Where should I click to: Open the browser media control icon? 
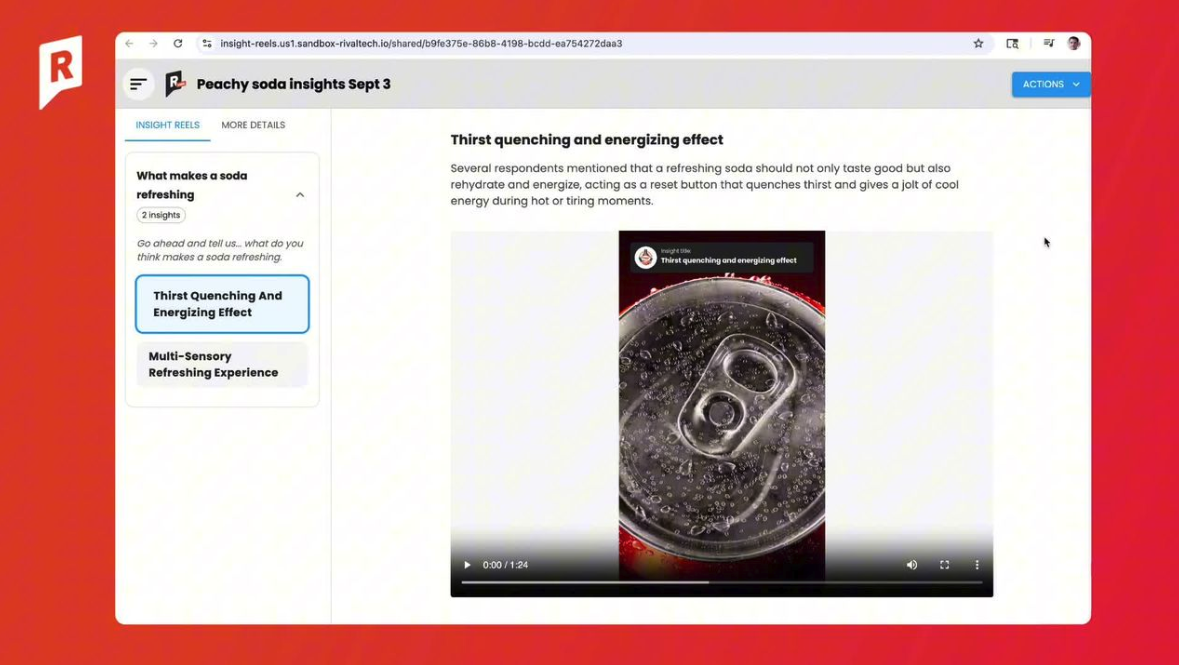click(x=1048, y=44)
